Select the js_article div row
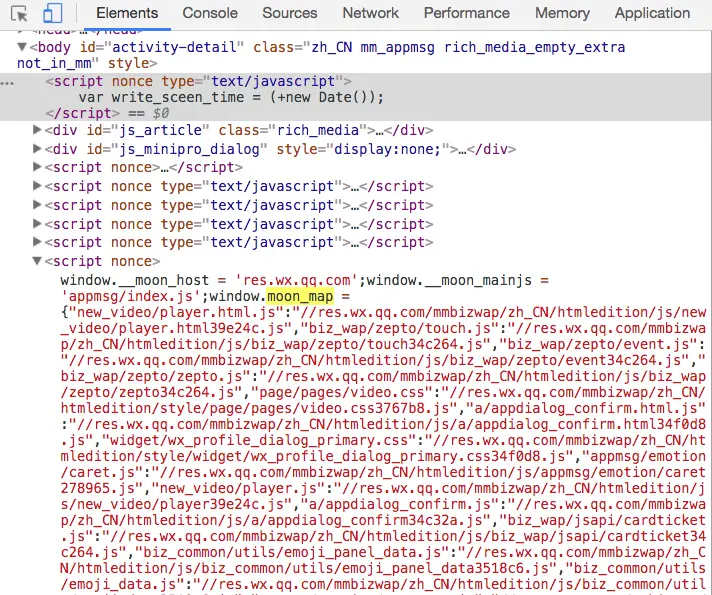Image resolution: width=712 pixels, height=595 pixels. 239,130
